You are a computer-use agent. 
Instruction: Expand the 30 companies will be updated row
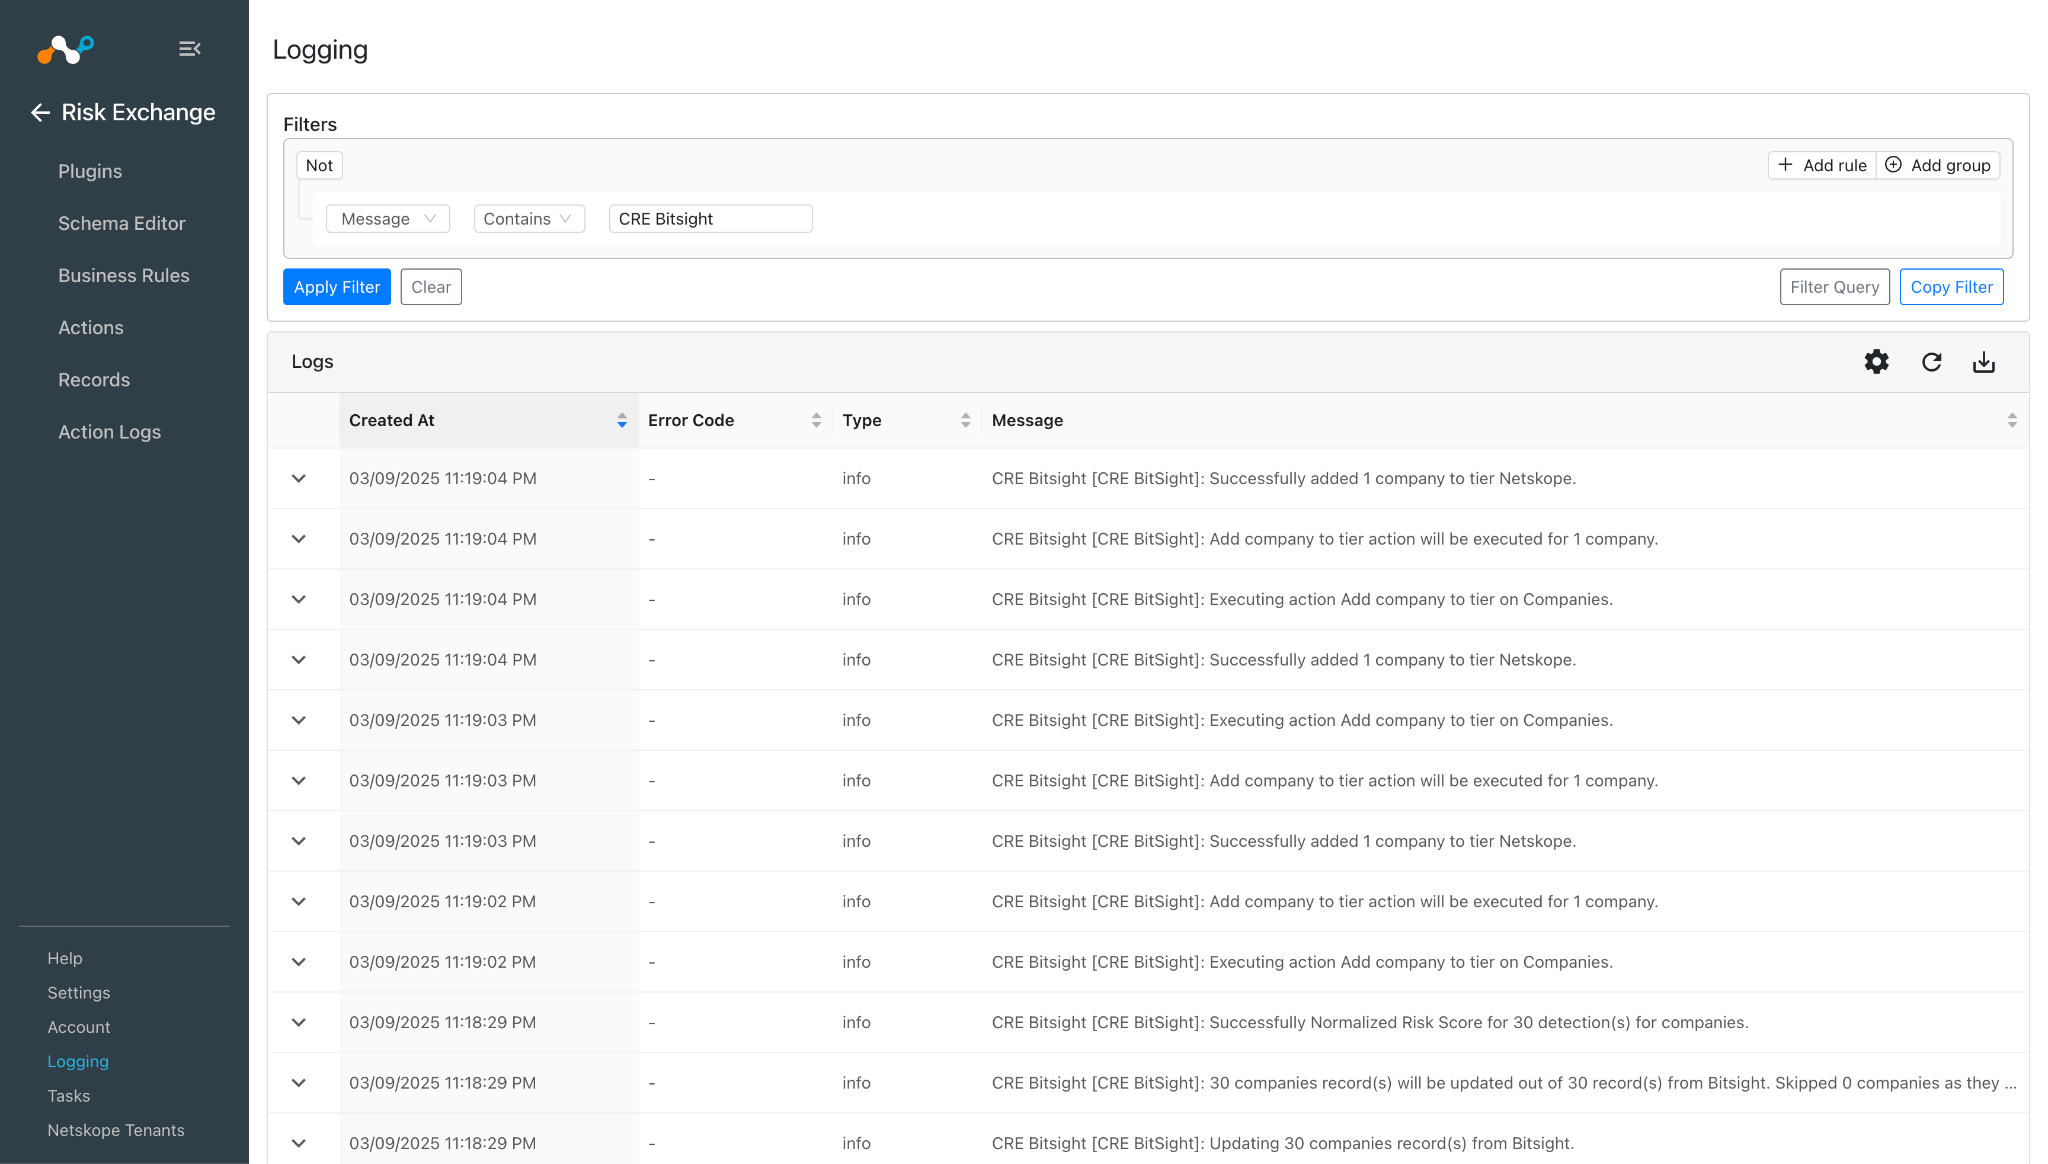click(x=298, y=1083)
